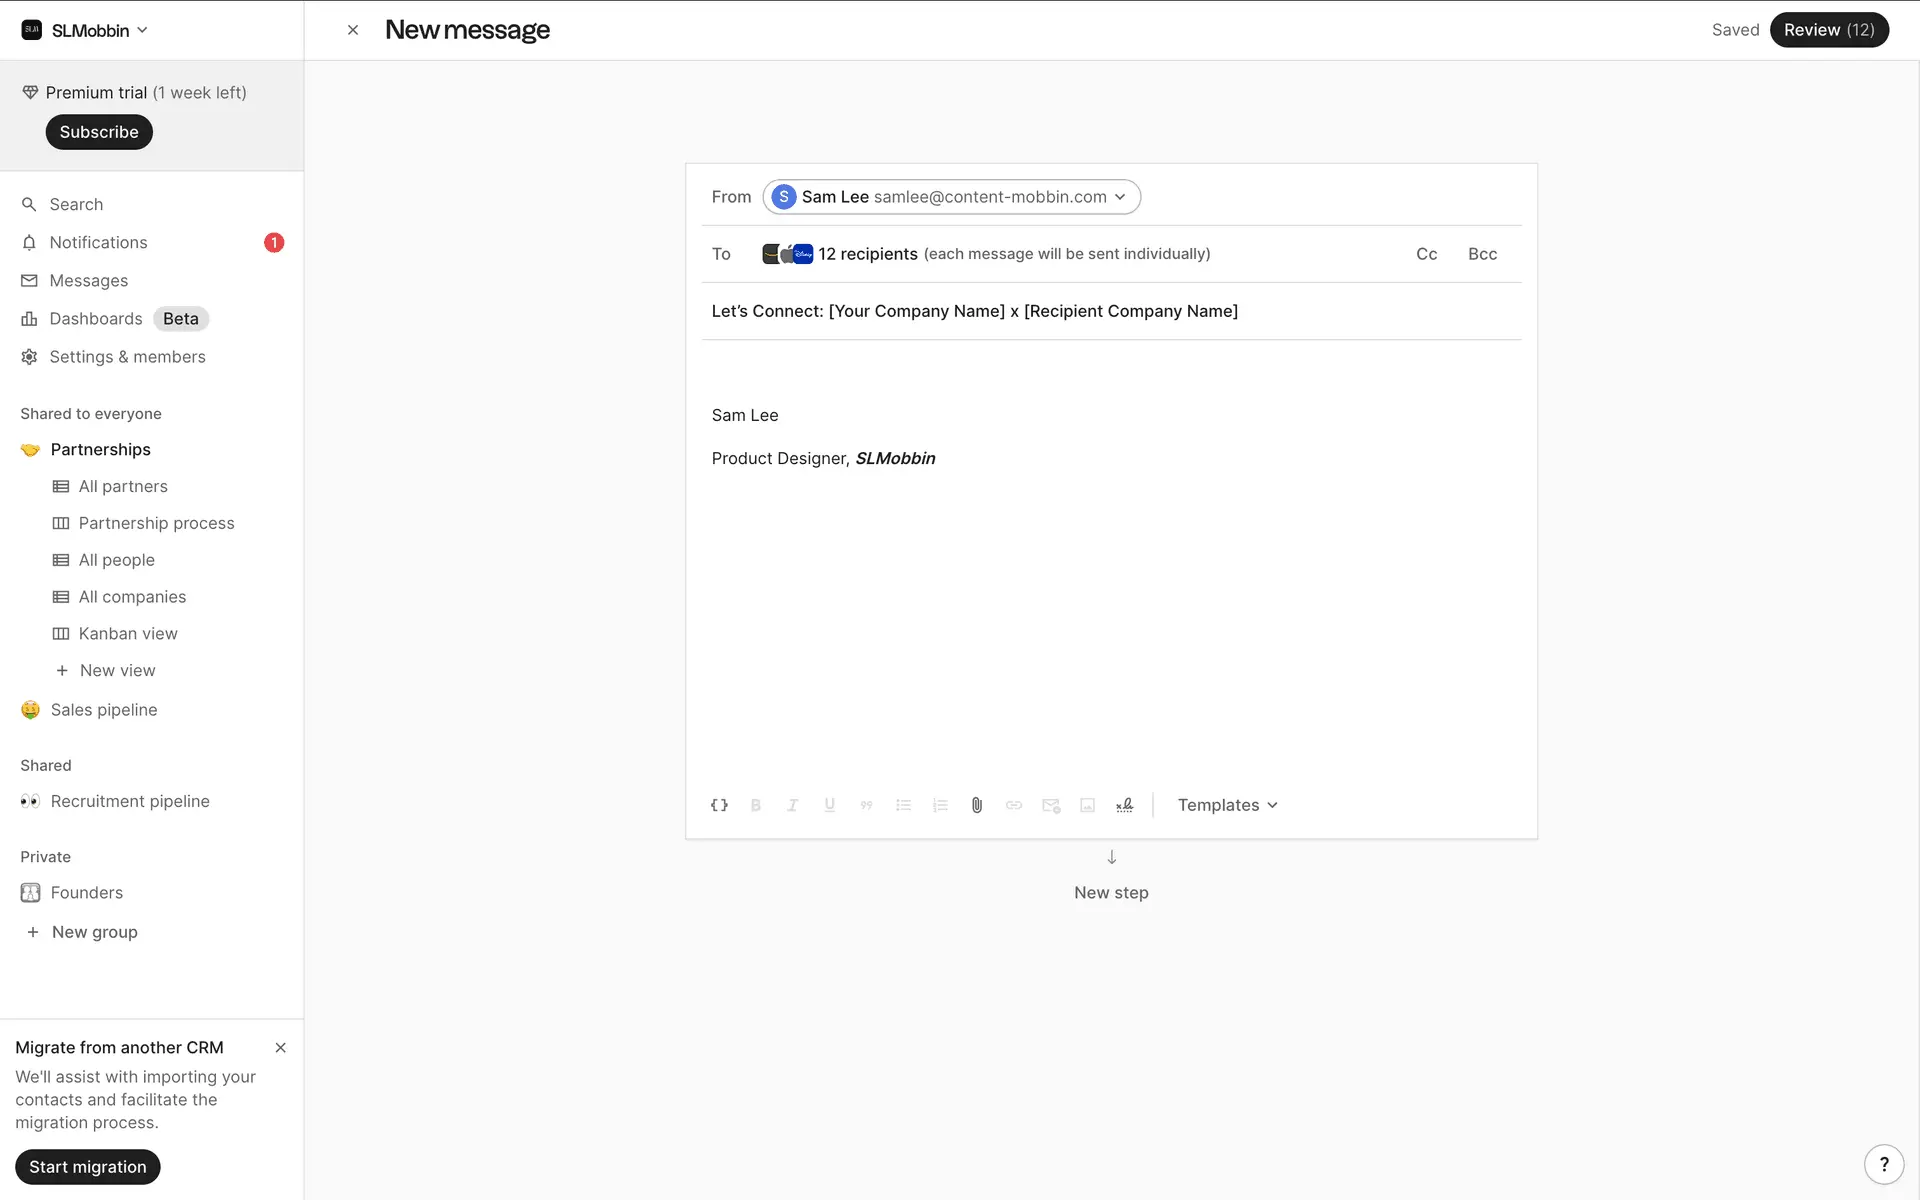The width and height of the screenshot is (1920, 1200).
Task: Click the signature icon in the toolbar
Action: point(1125,805)
